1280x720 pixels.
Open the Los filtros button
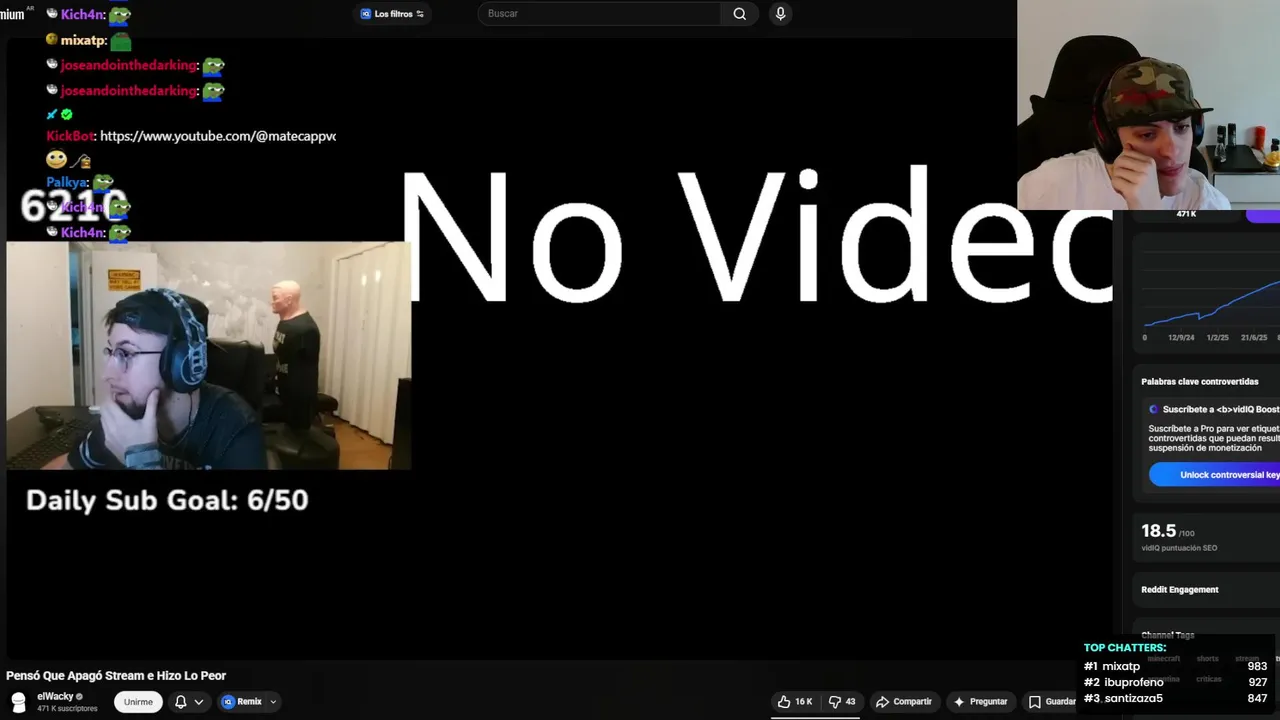(x=392, y=14)
